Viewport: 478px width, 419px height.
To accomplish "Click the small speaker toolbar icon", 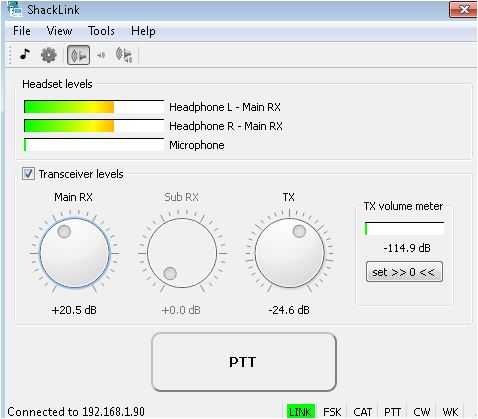I will (101, 55).
